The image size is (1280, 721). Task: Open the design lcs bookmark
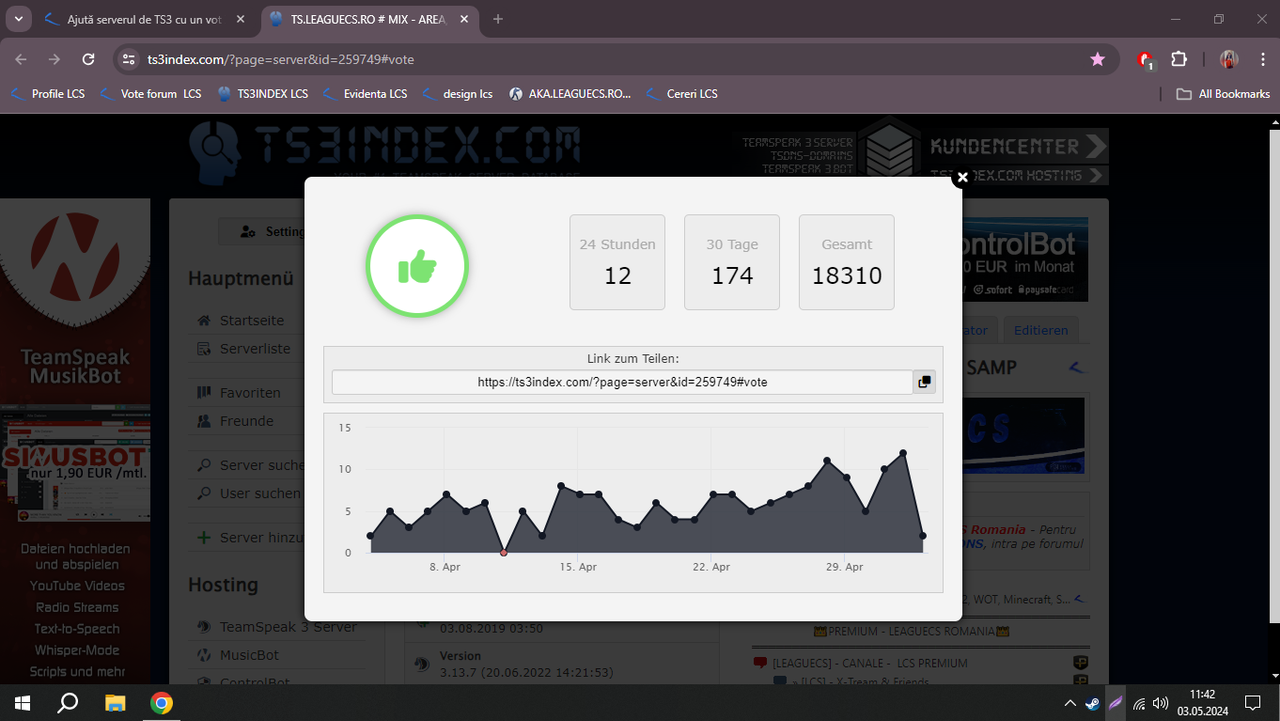[457, 93]
